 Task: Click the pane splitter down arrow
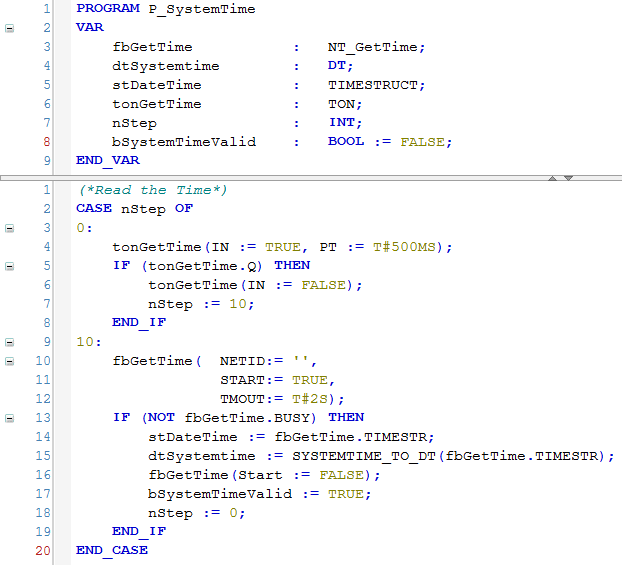coord(568,178)
